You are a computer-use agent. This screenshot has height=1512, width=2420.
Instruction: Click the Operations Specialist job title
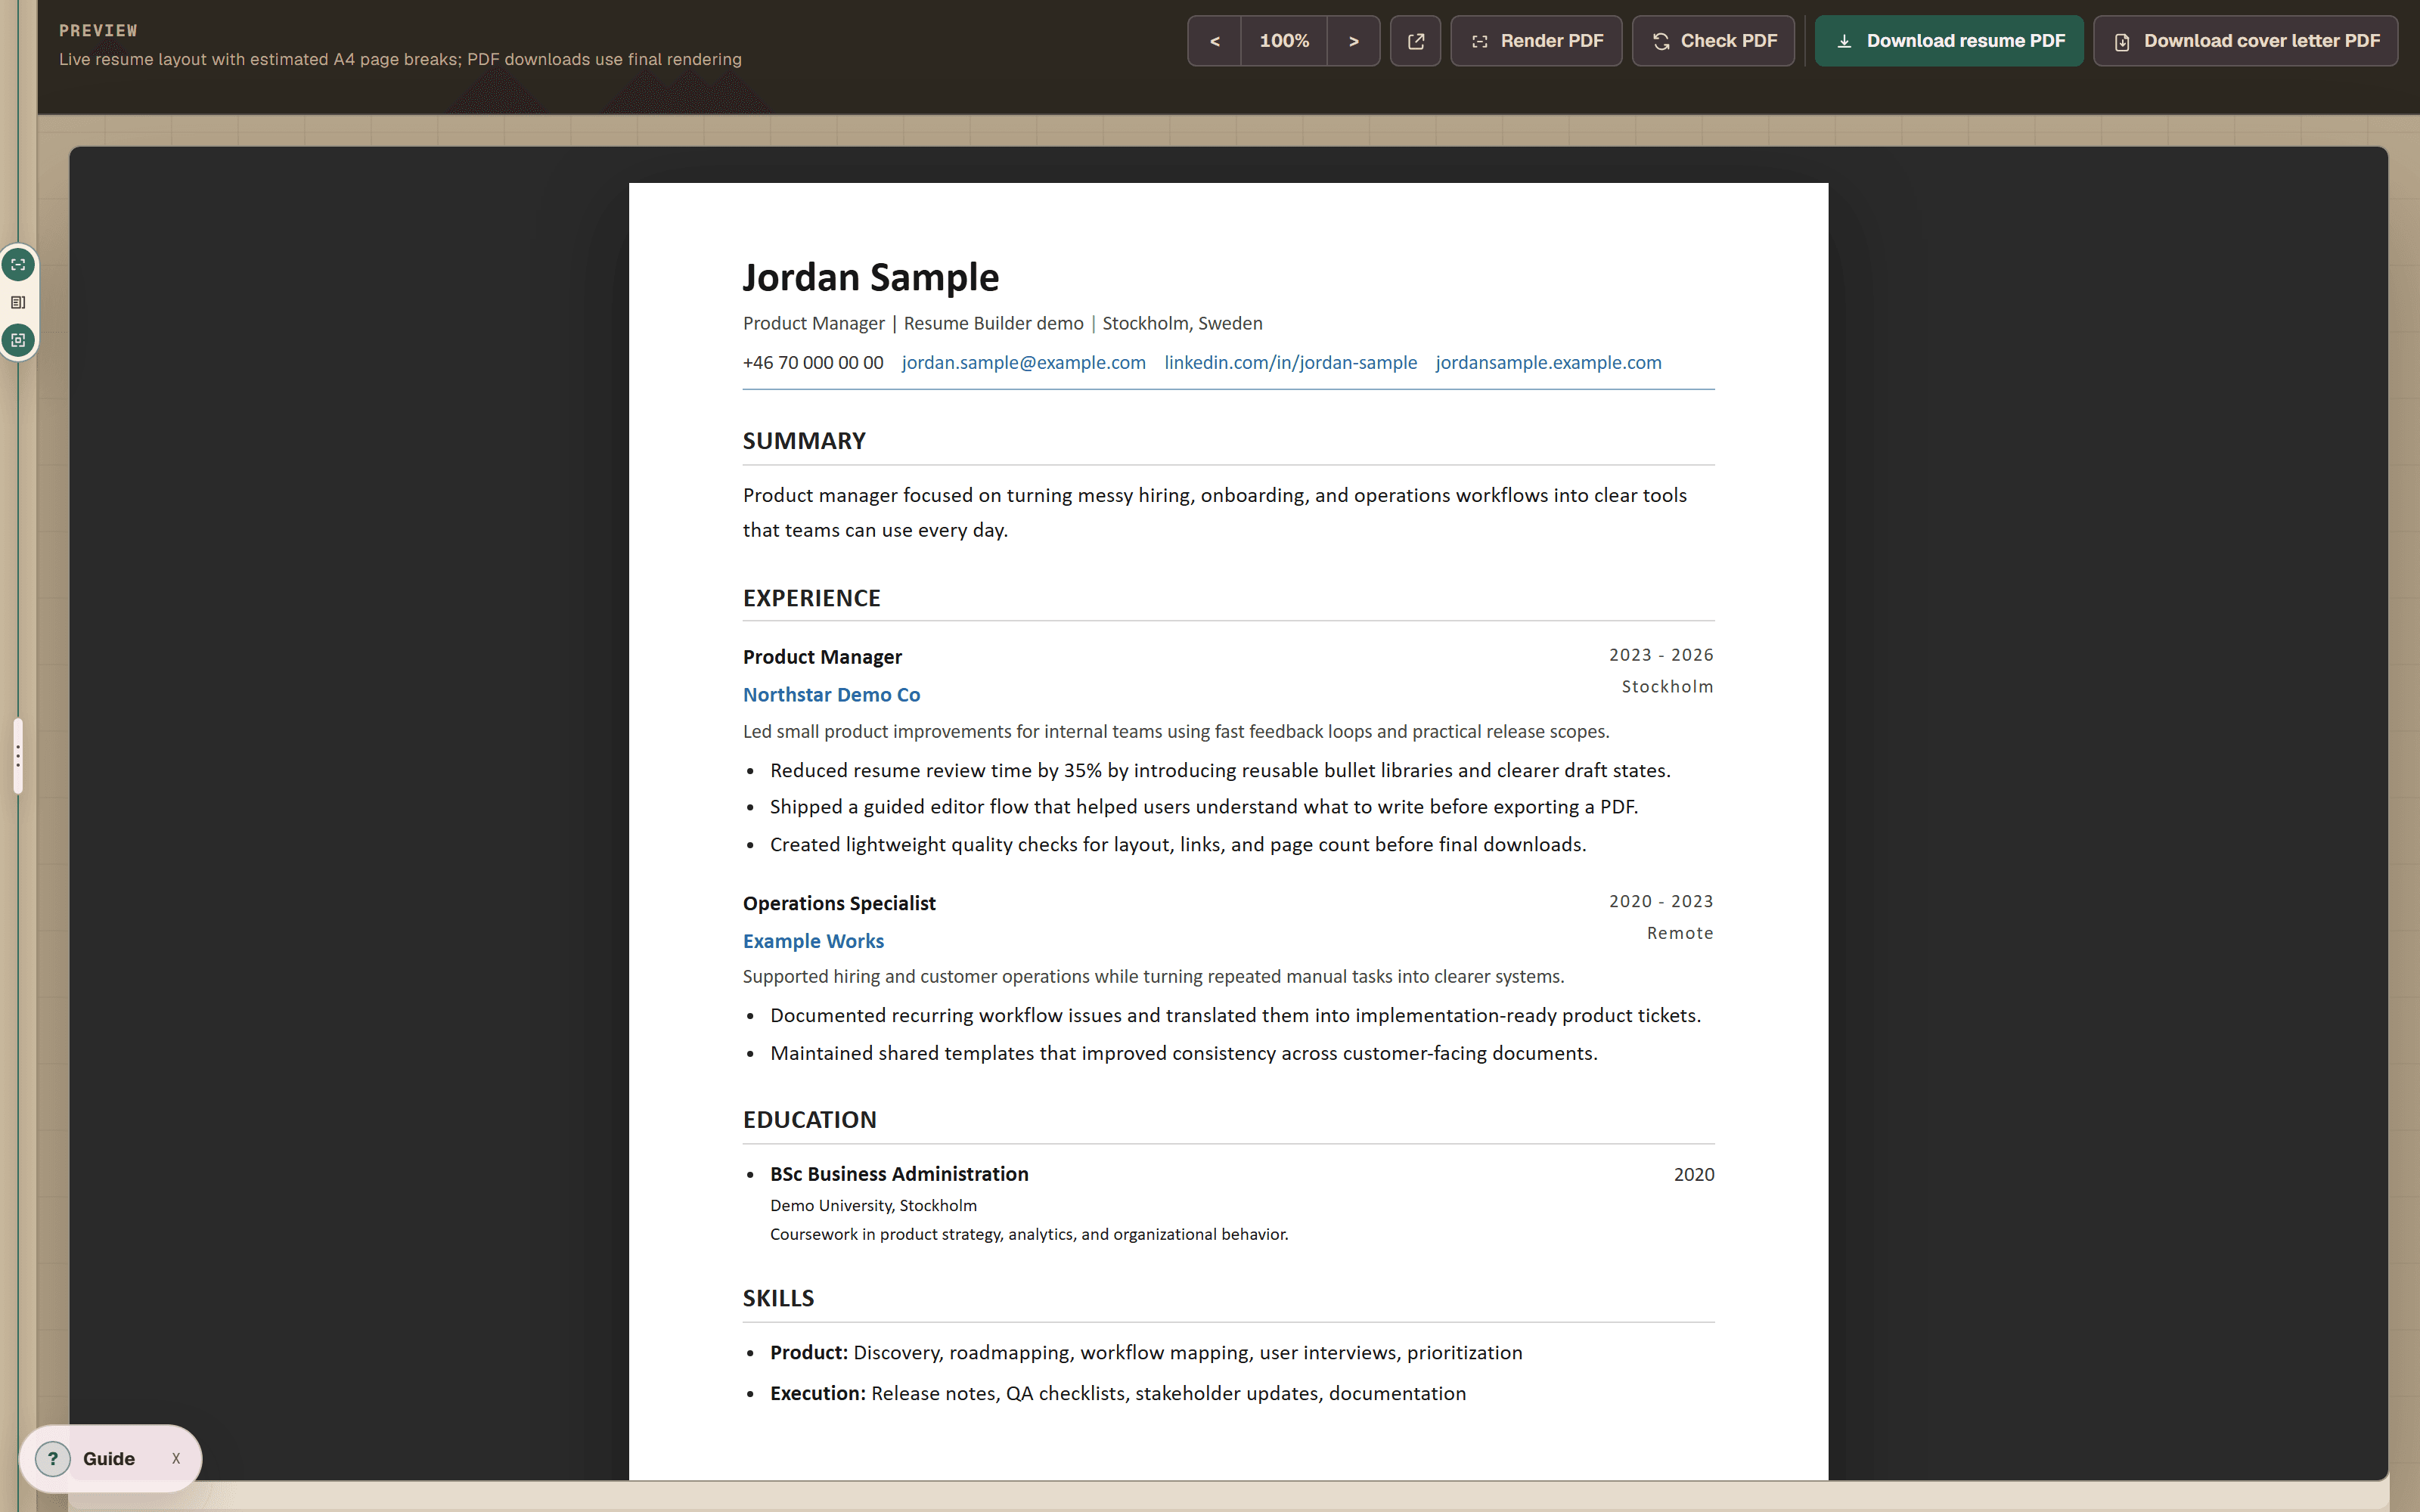(x=839, y=903)
